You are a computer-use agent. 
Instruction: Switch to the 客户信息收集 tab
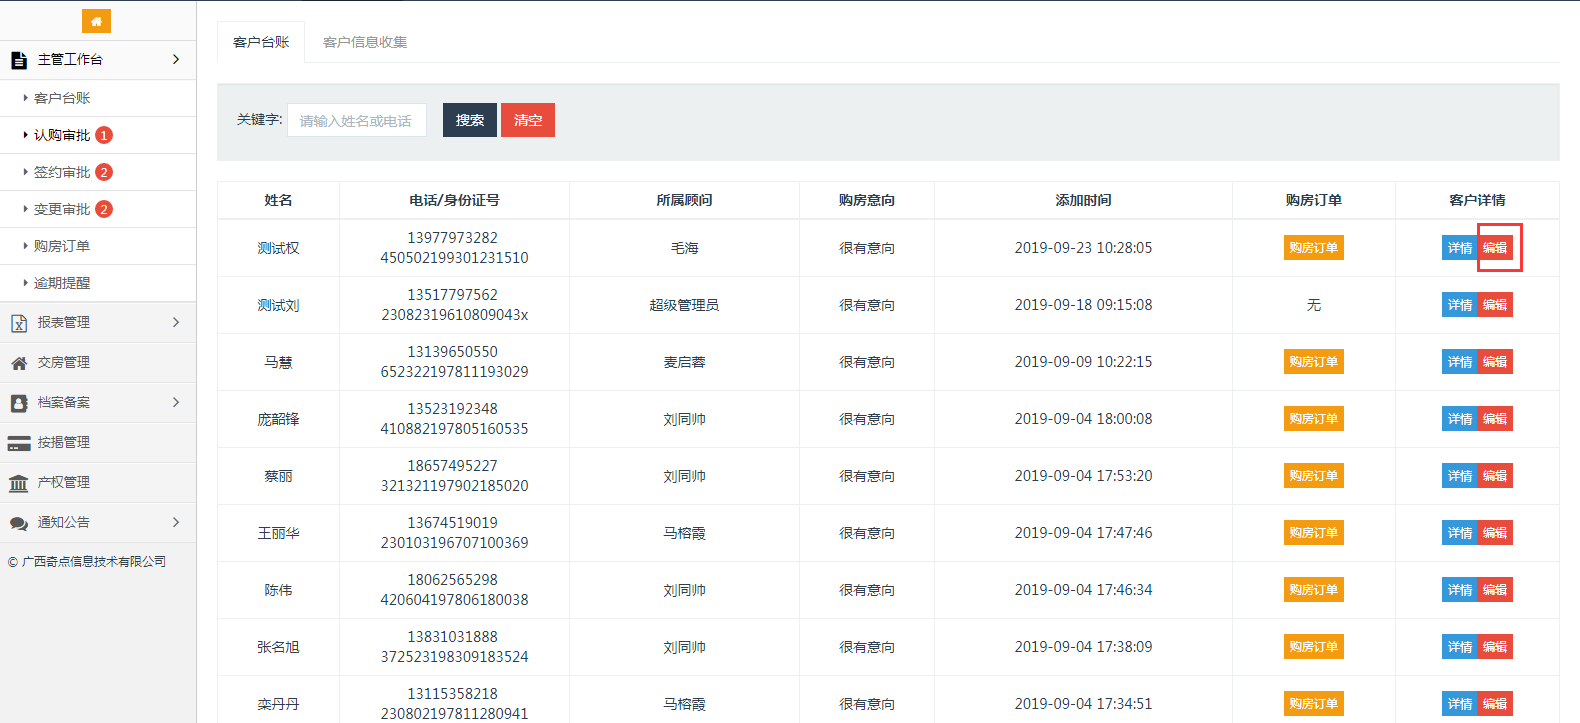pyautogui.click(x=365, y=42)
